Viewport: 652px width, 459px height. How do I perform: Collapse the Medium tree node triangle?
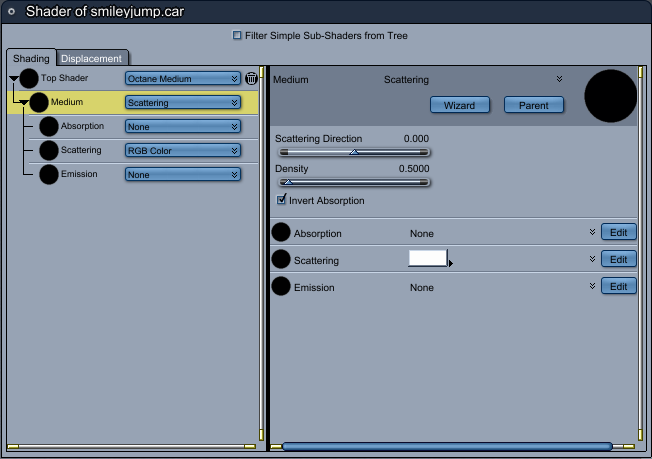coord(24,102)
